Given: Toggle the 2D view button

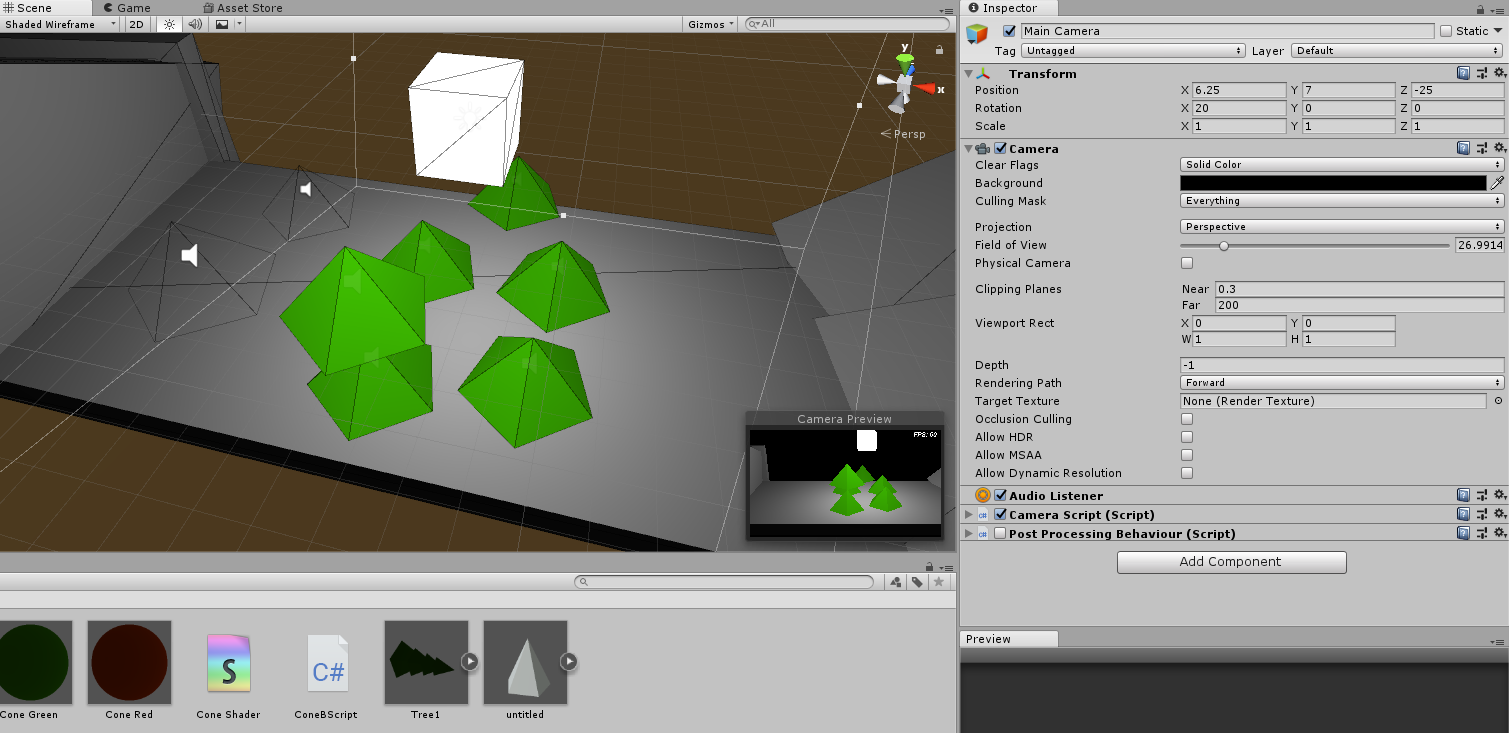Looking at the screenshot, I should click(x=137, y=24).
